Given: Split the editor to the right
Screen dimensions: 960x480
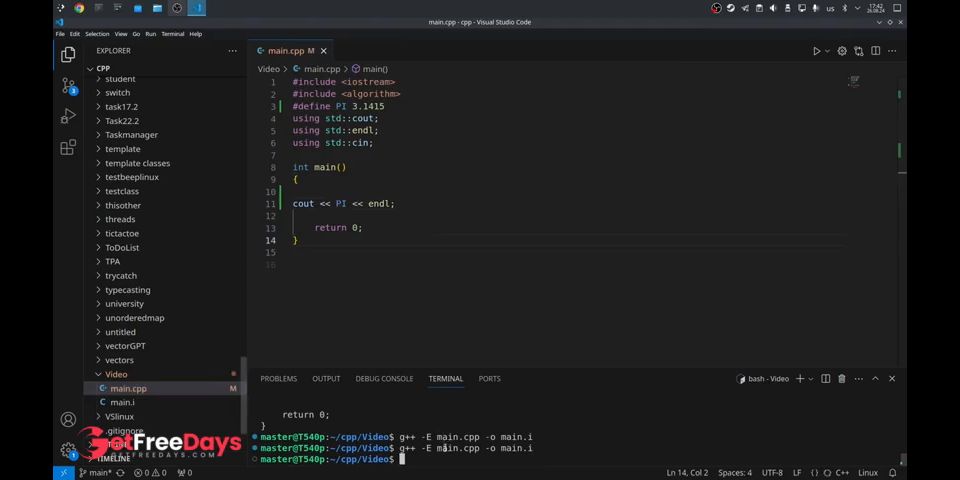Looking at the screenshot, I should coord(876,51).
